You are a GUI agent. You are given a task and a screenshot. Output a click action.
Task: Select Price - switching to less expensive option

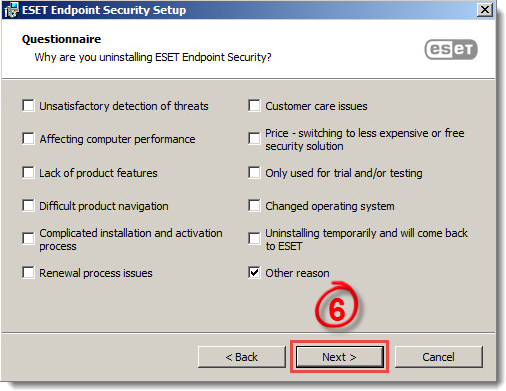point(254,139)
